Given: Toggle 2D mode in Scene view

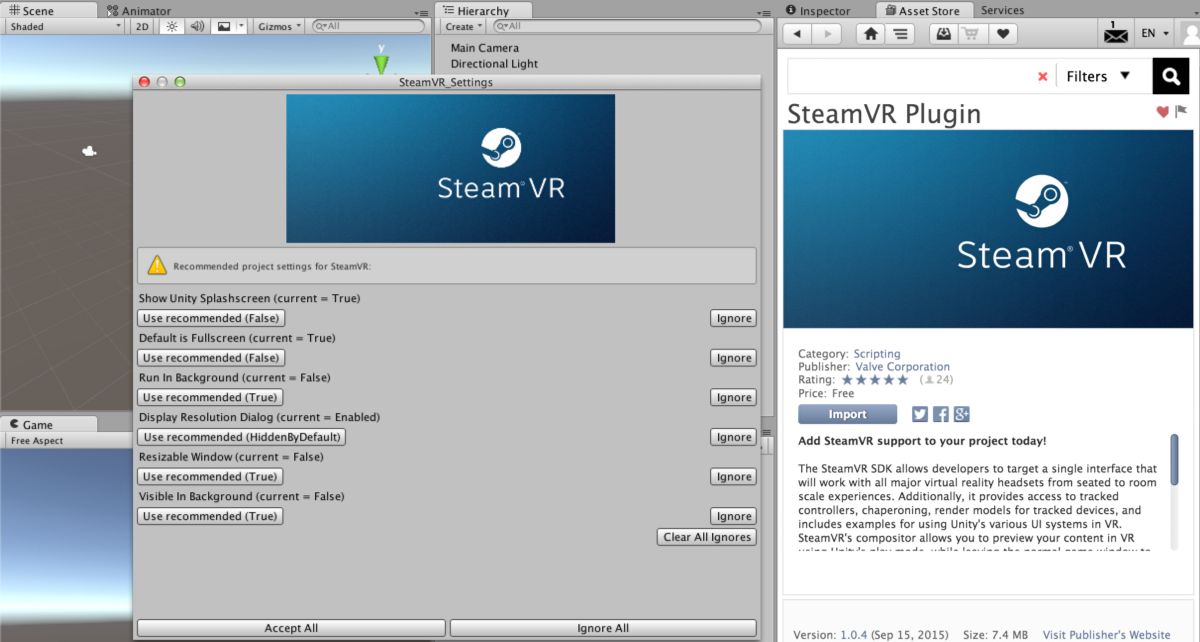Looking at the screenshot, I should [143, 27].
